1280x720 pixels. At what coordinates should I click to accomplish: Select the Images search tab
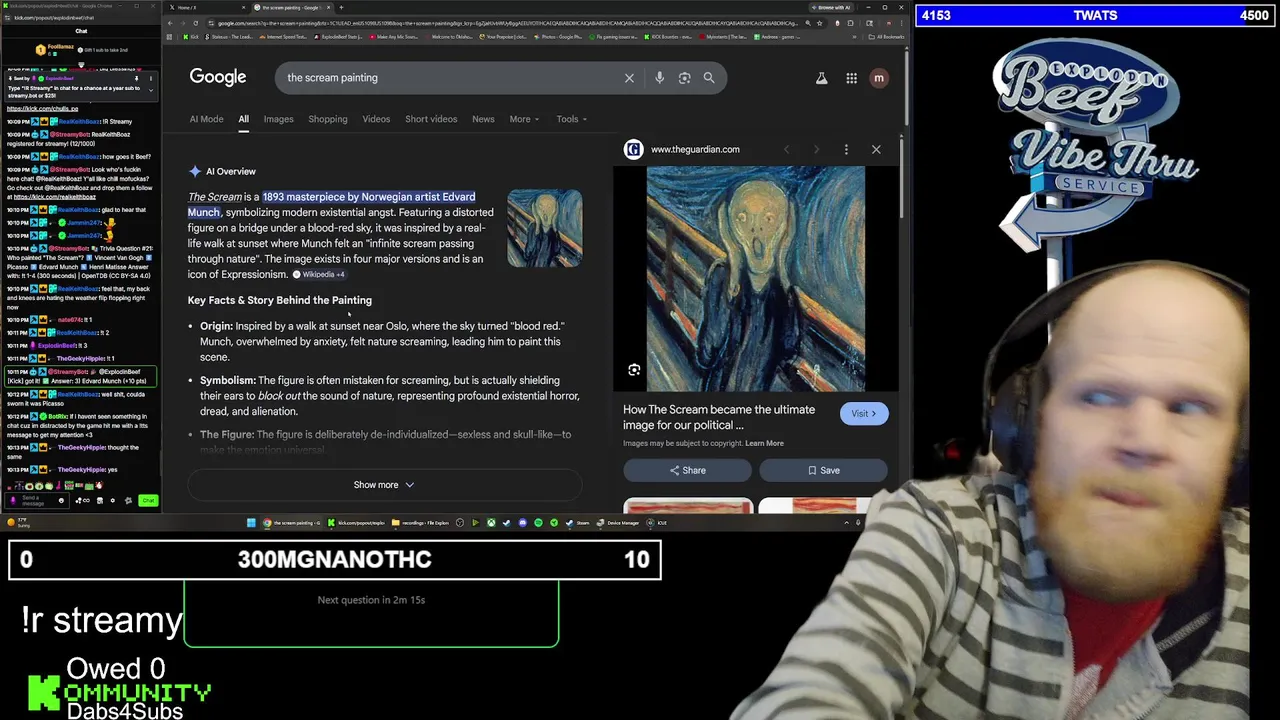[278, 119]
